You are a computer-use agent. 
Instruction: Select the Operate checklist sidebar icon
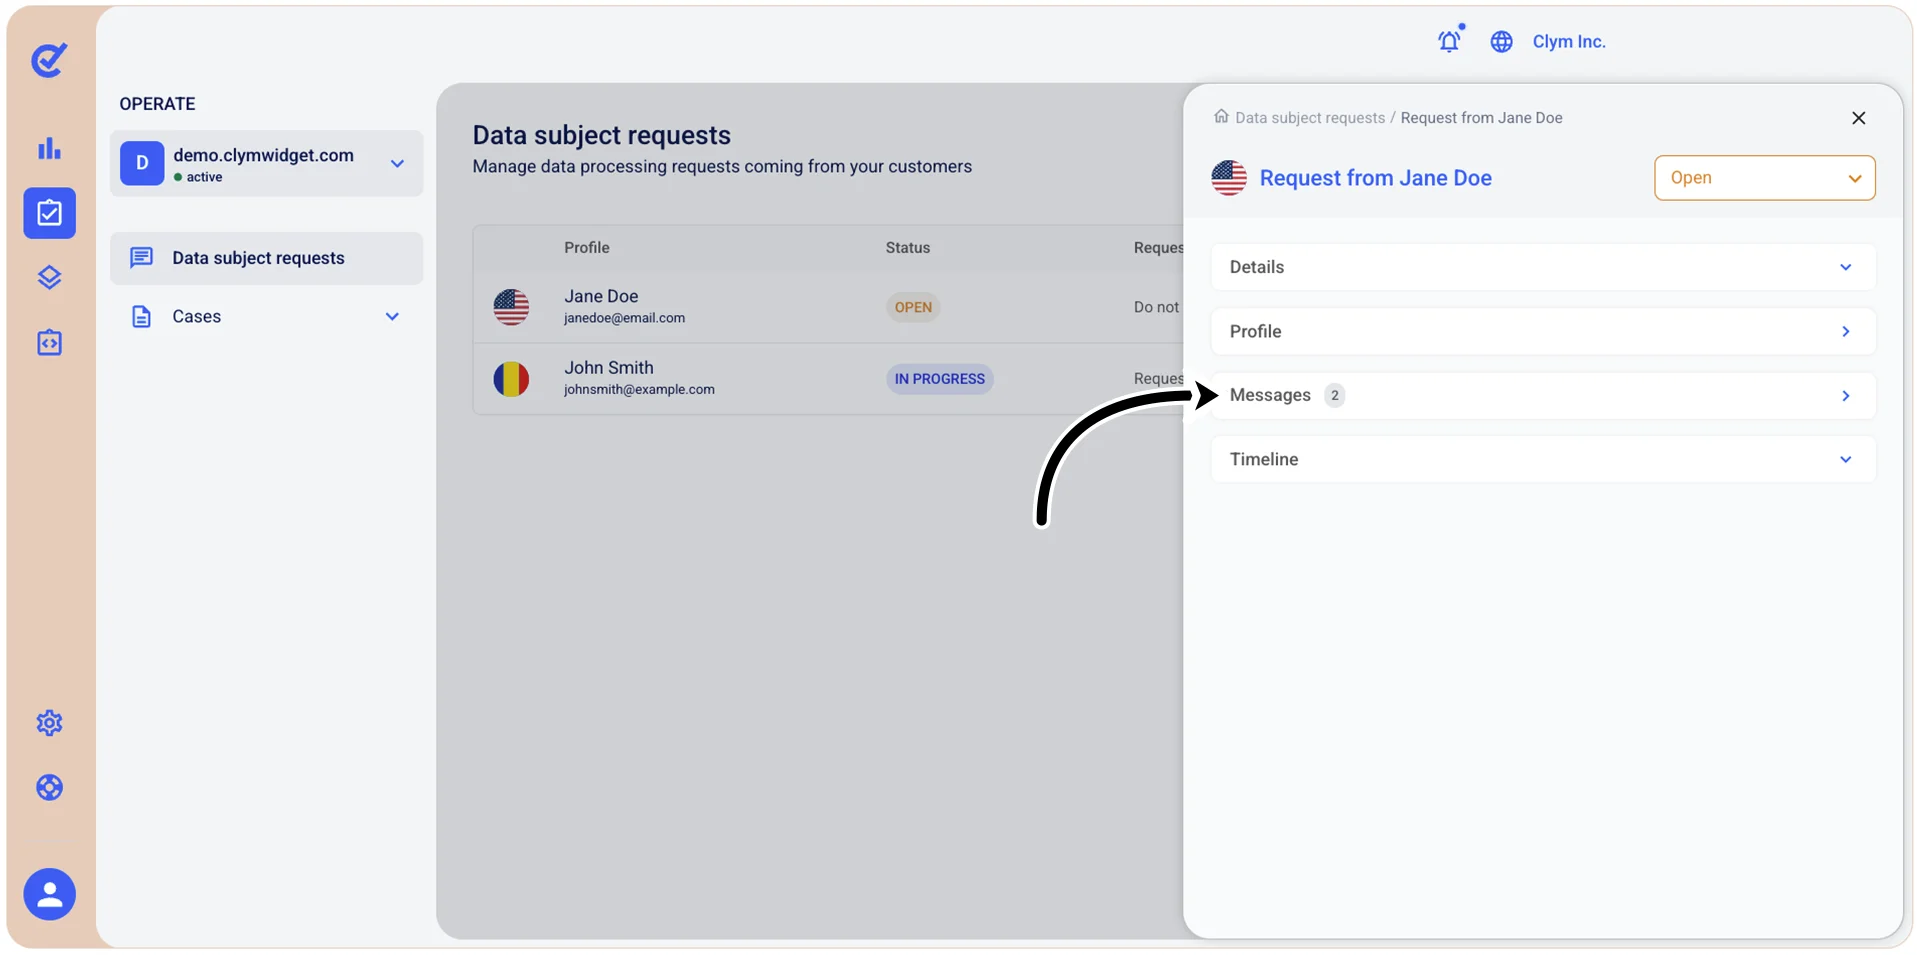(x=49, y=213)
